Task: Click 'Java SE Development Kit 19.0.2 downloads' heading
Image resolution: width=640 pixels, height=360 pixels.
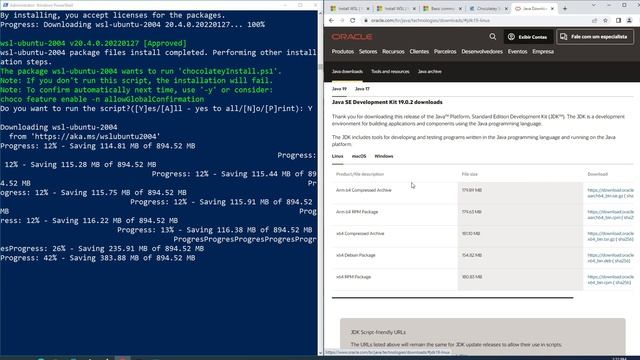Action: (x=387, y=102)
